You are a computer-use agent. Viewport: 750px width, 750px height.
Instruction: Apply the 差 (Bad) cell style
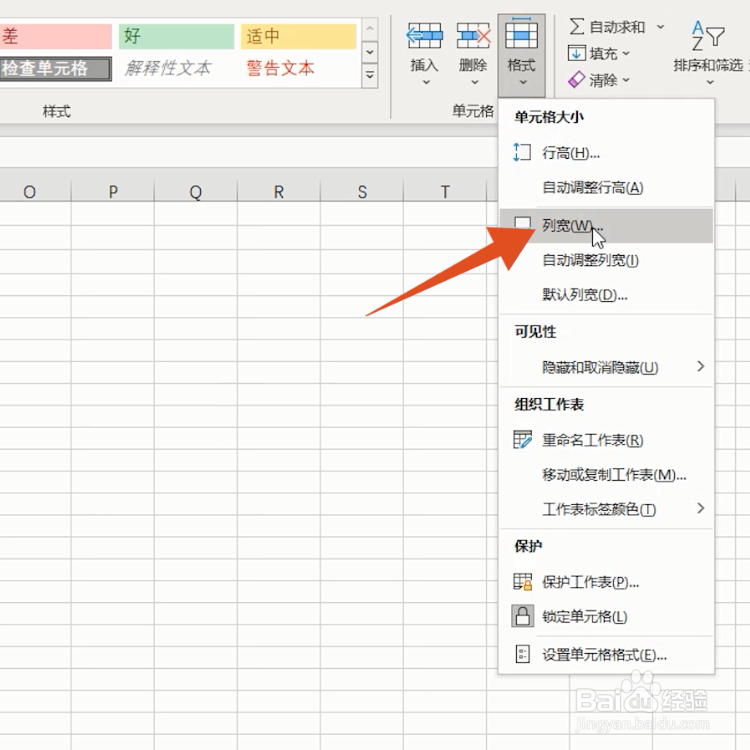(56, 36)
